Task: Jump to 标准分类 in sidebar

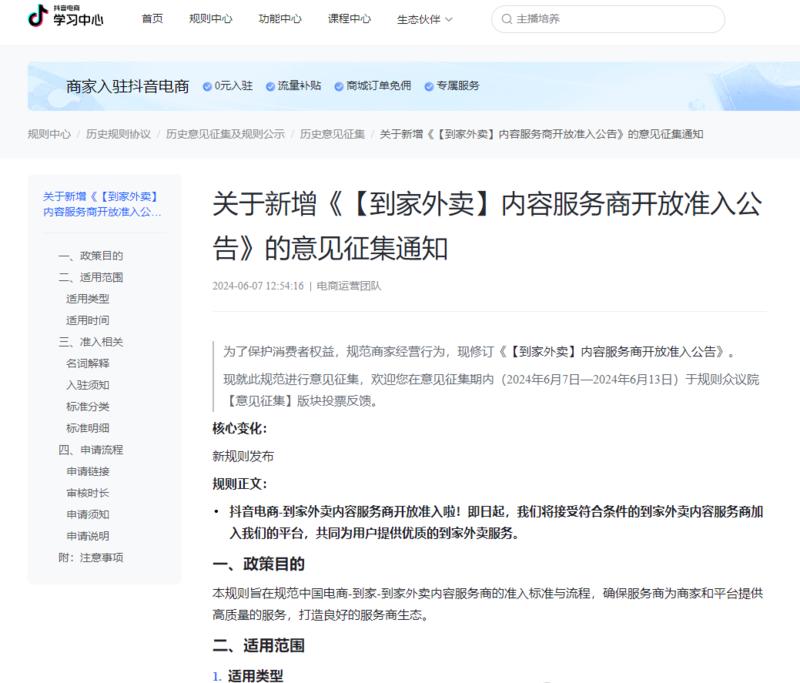Action: (x=88, y=407)
